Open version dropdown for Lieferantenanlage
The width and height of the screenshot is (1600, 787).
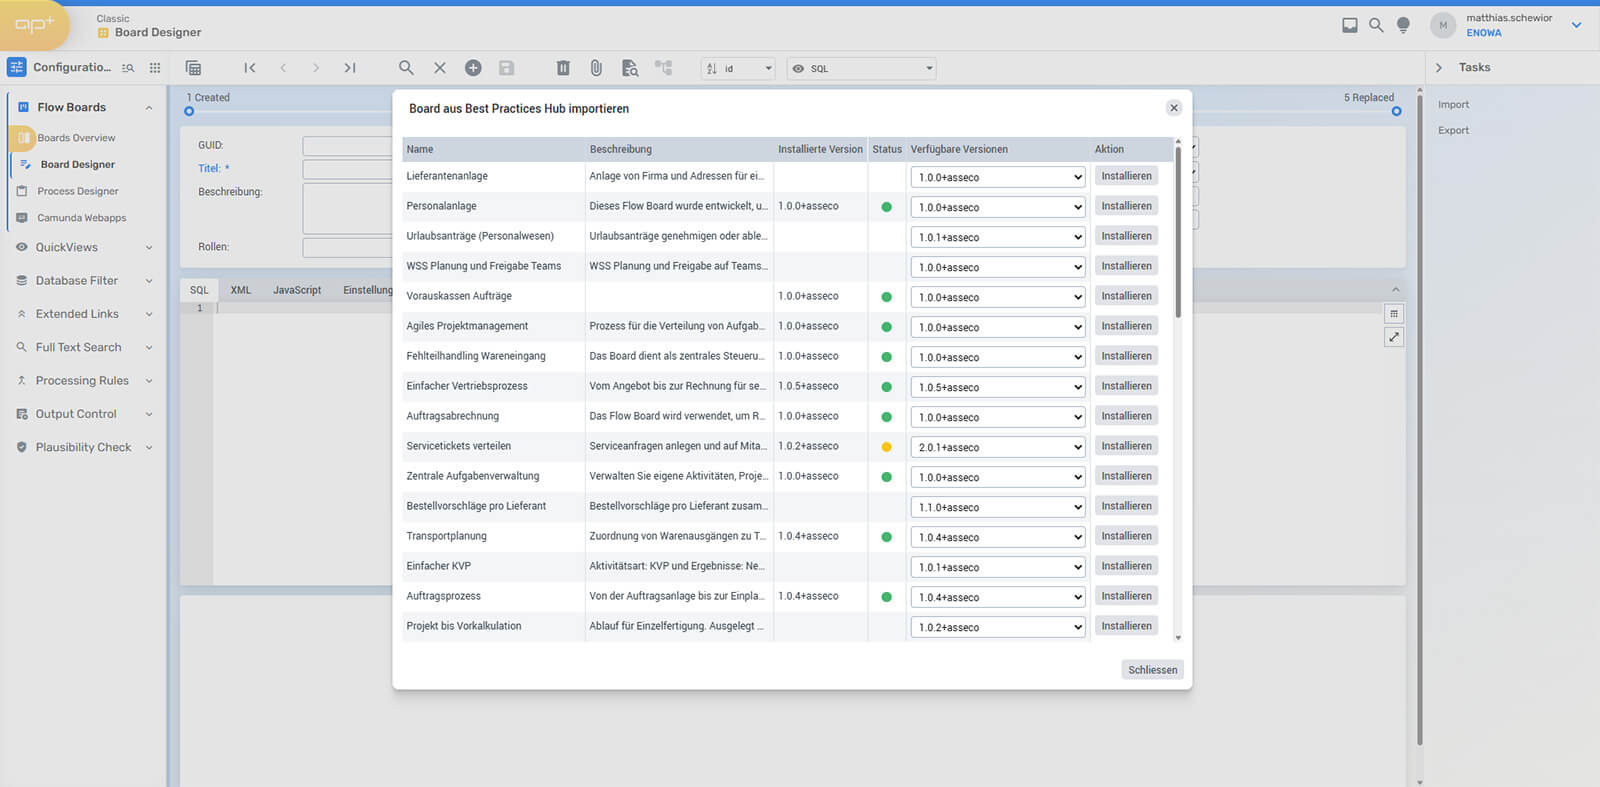click(997, 177)
